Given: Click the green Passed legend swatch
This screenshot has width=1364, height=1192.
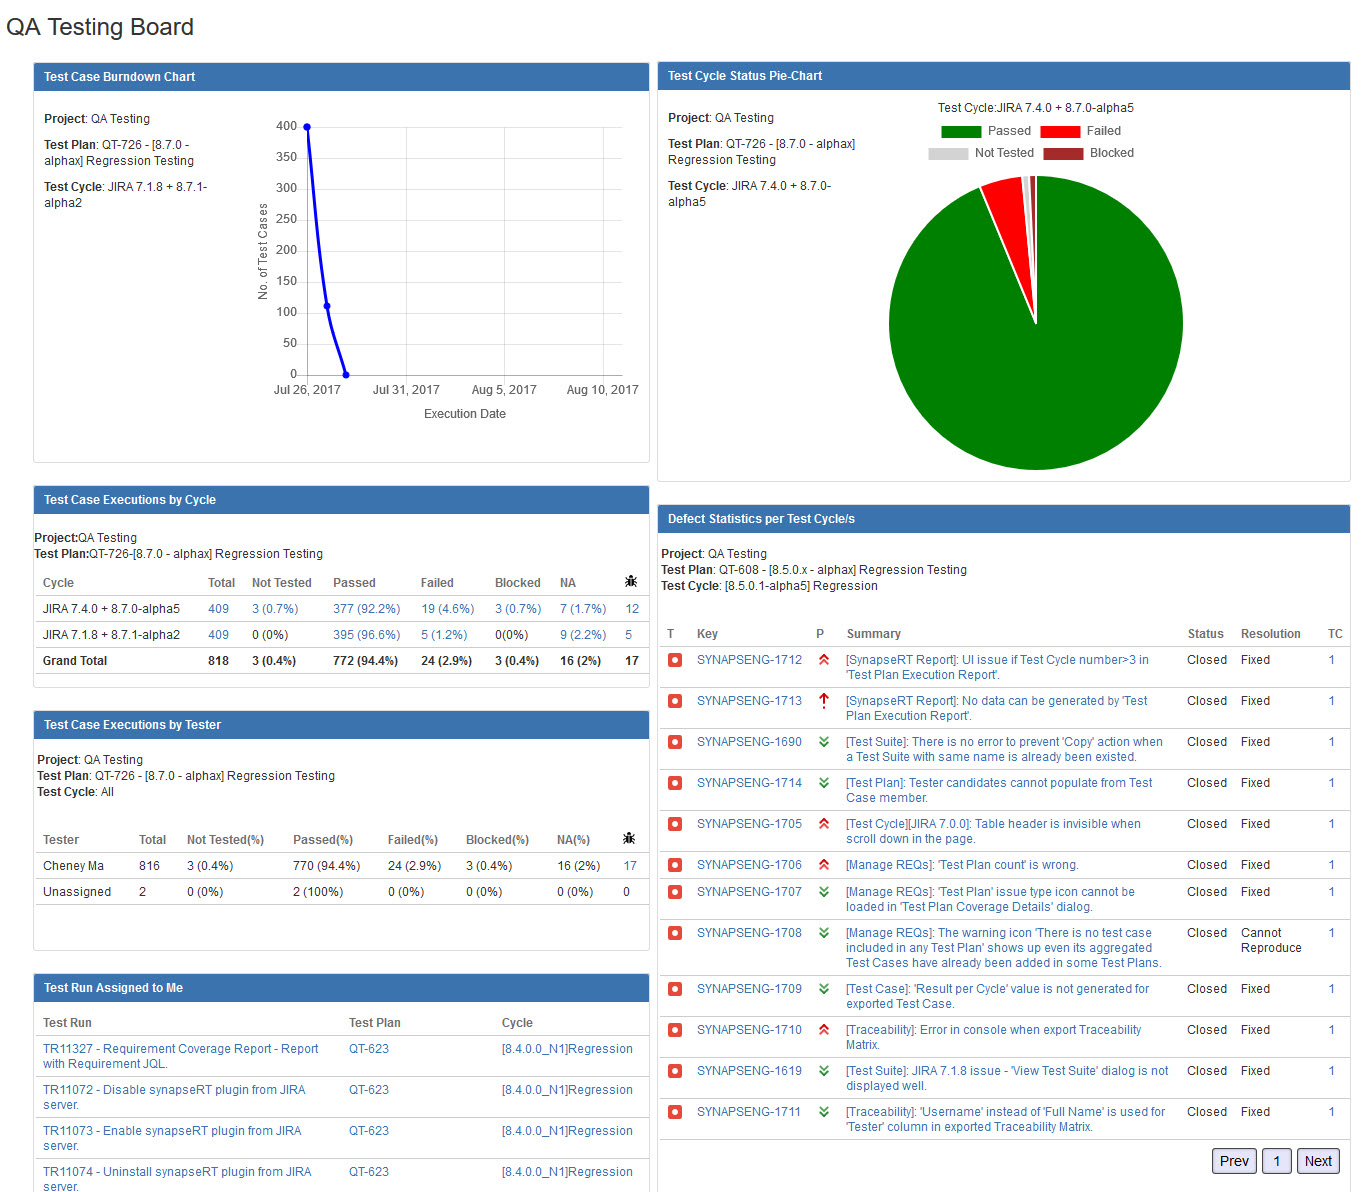Looking at the screenshot, I should point(960,131).
